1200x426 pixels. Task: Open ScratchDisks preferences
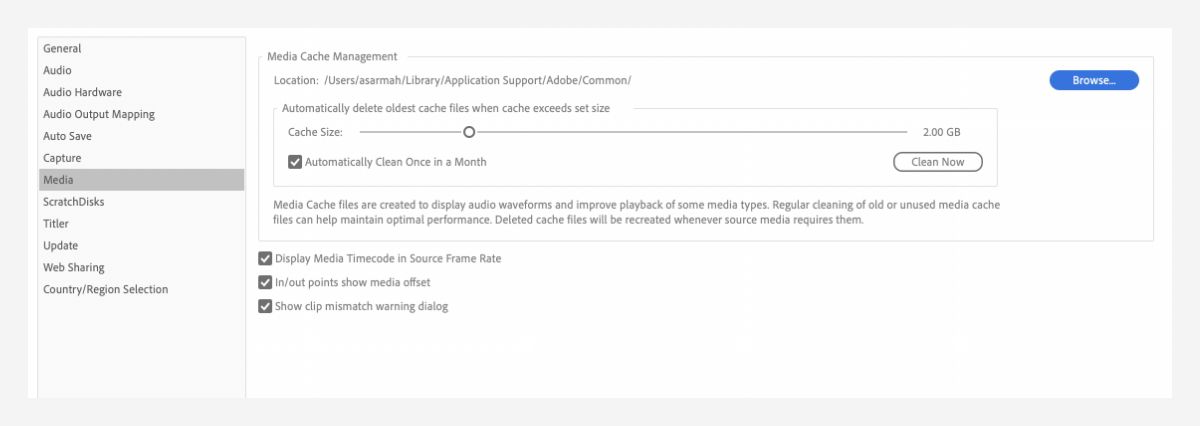coord(73,202)
